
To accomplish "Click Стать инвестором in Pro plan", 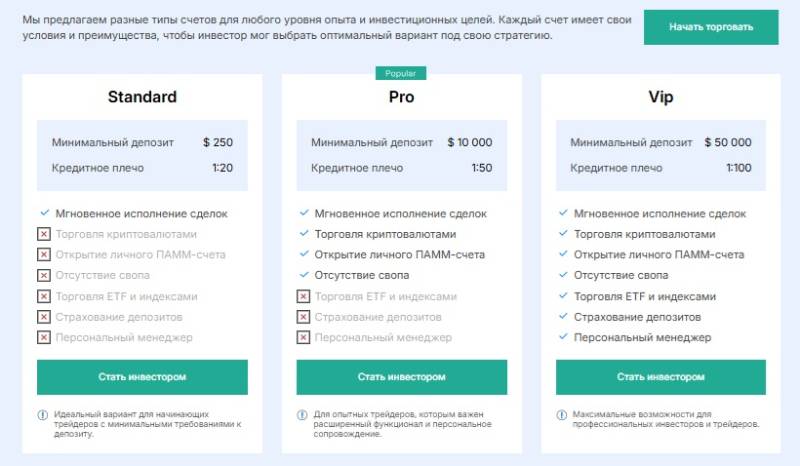I will (401, 377).
